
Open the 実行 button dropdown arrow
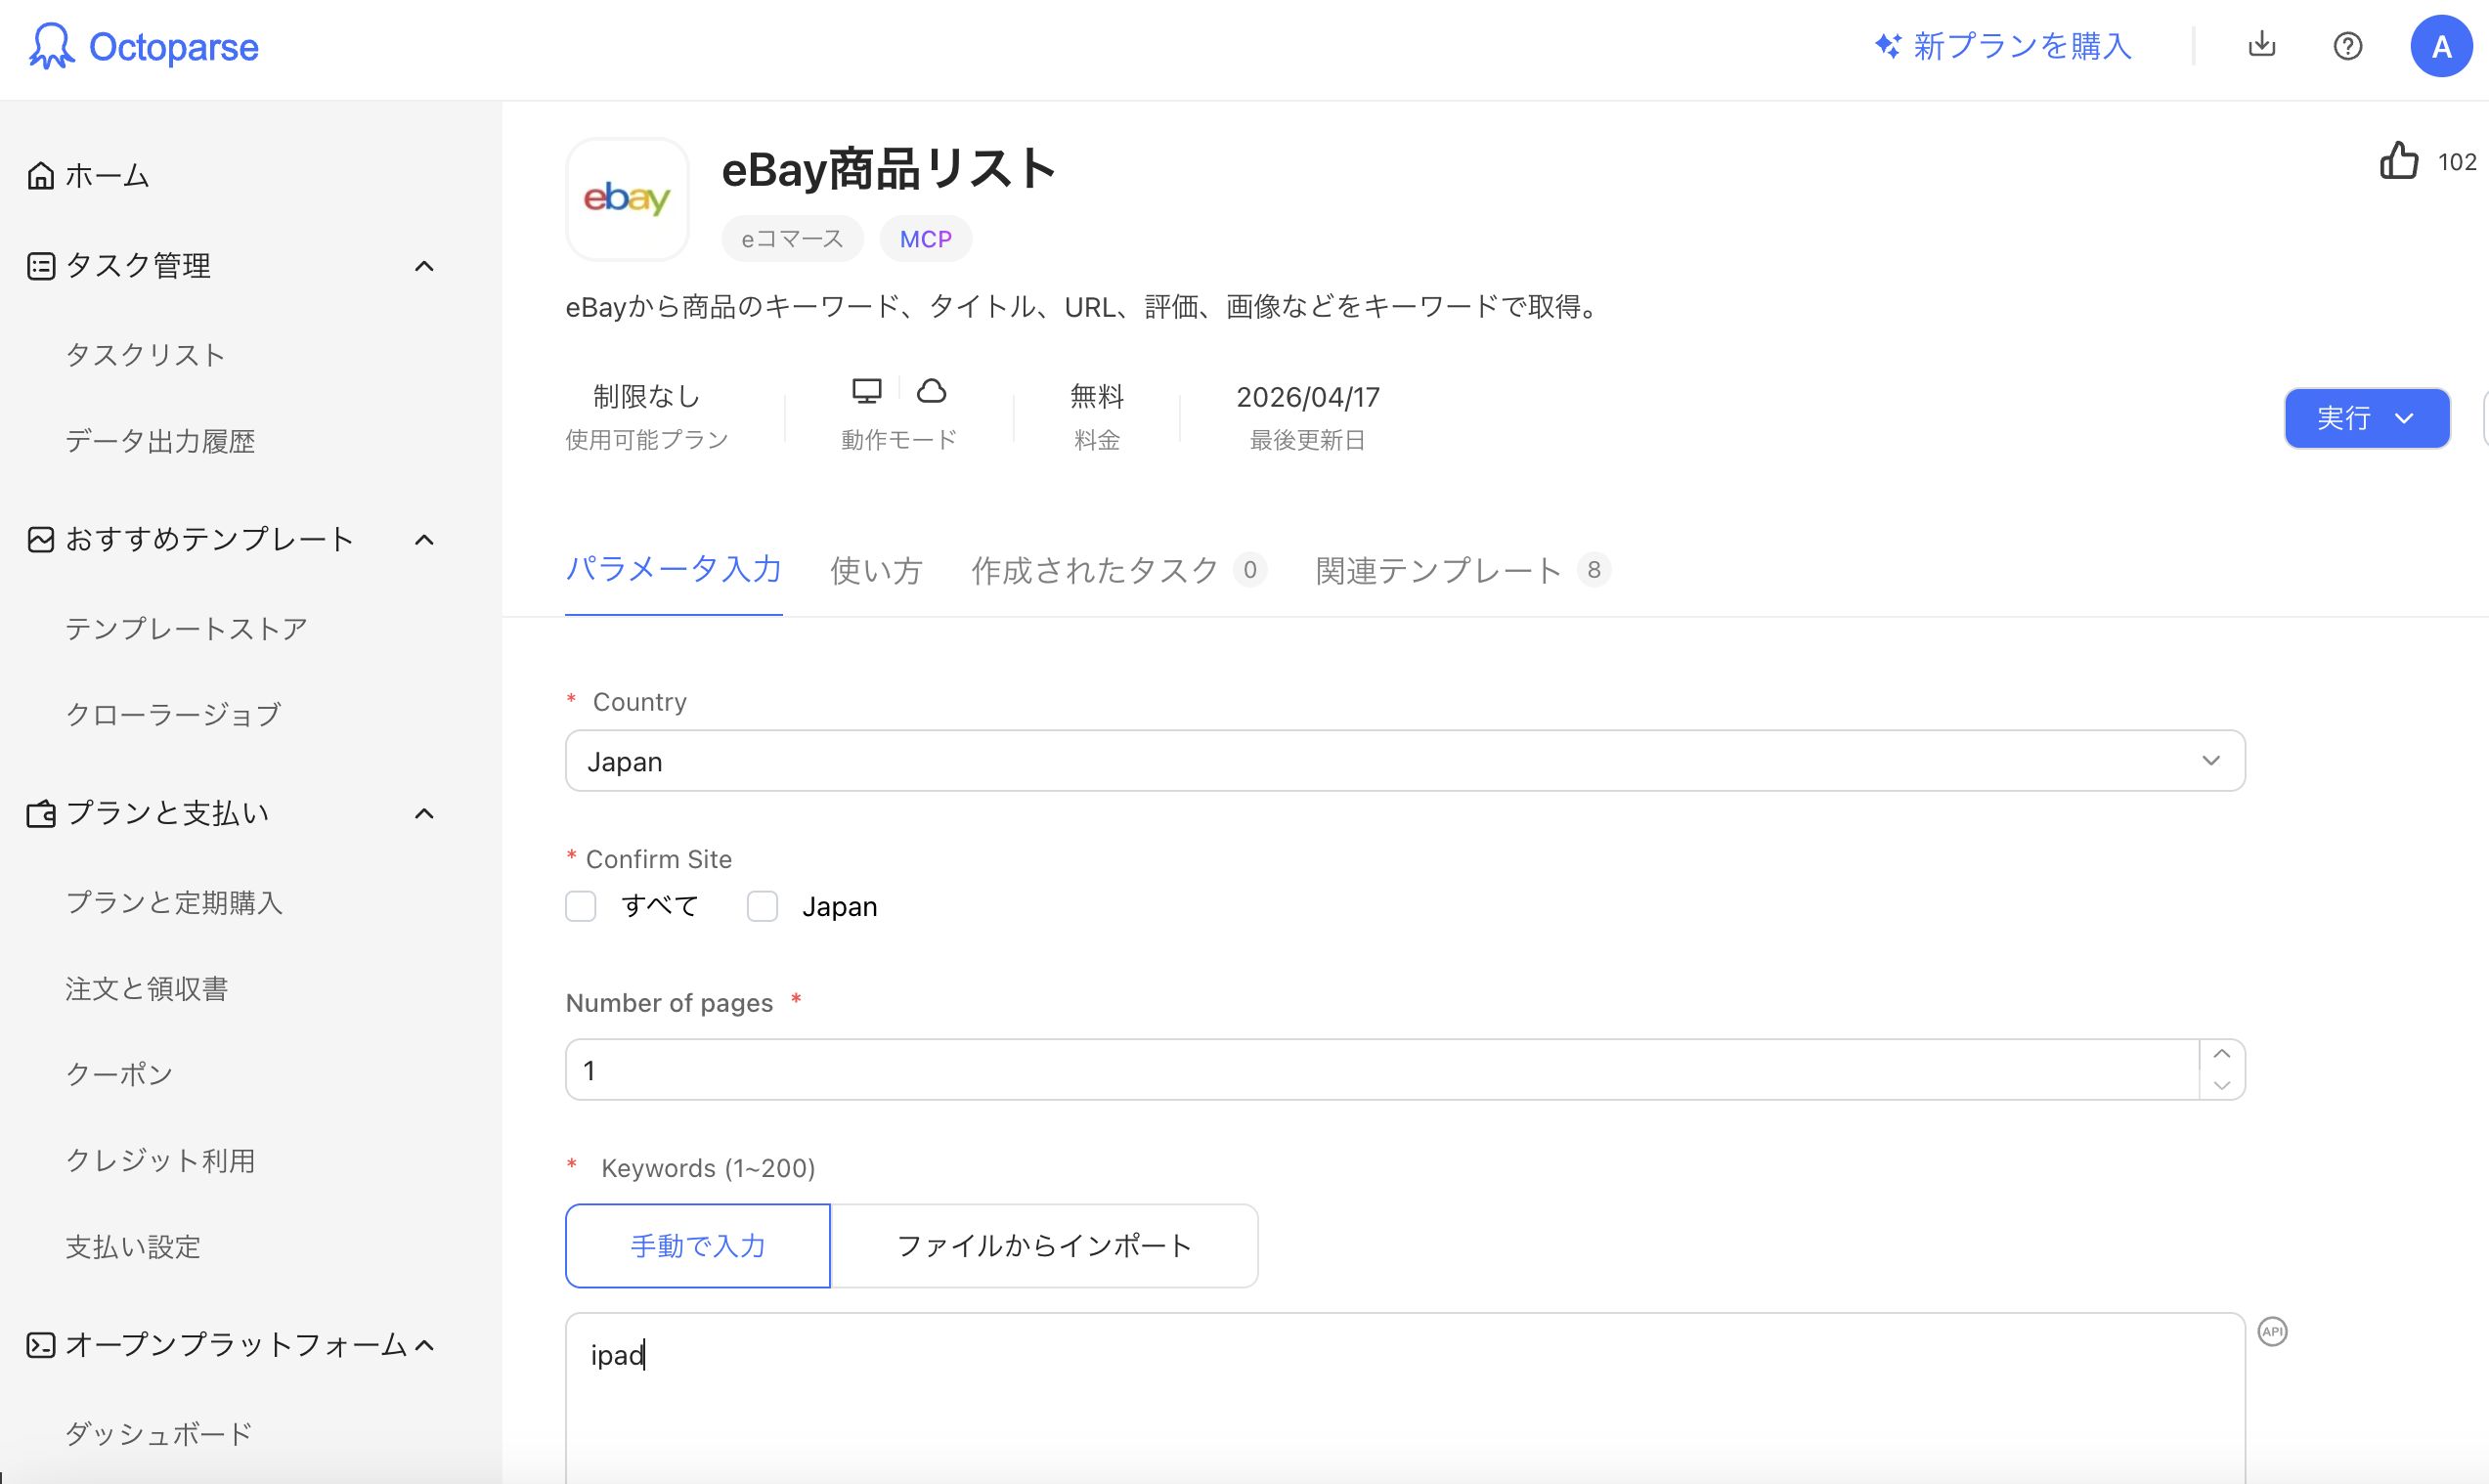2404,419
